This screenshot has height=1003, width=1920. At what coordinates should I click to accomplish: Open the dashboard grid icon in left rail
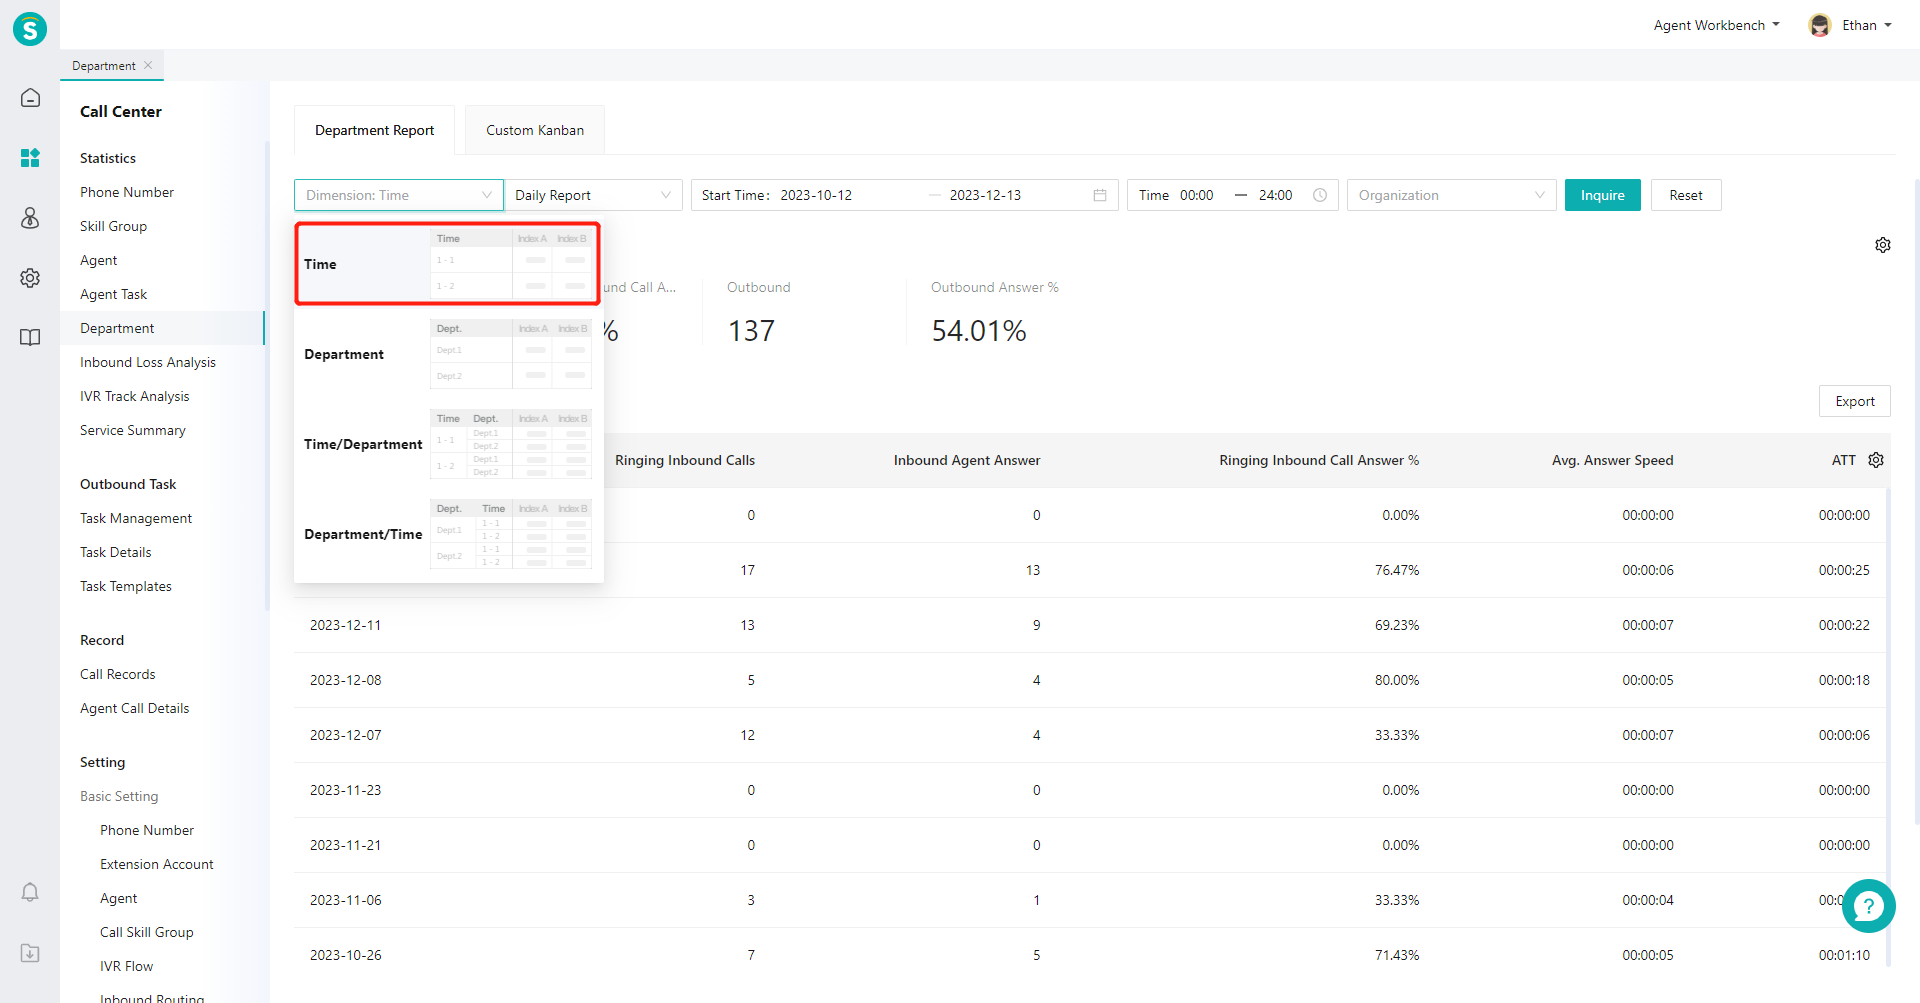(30, 158)
